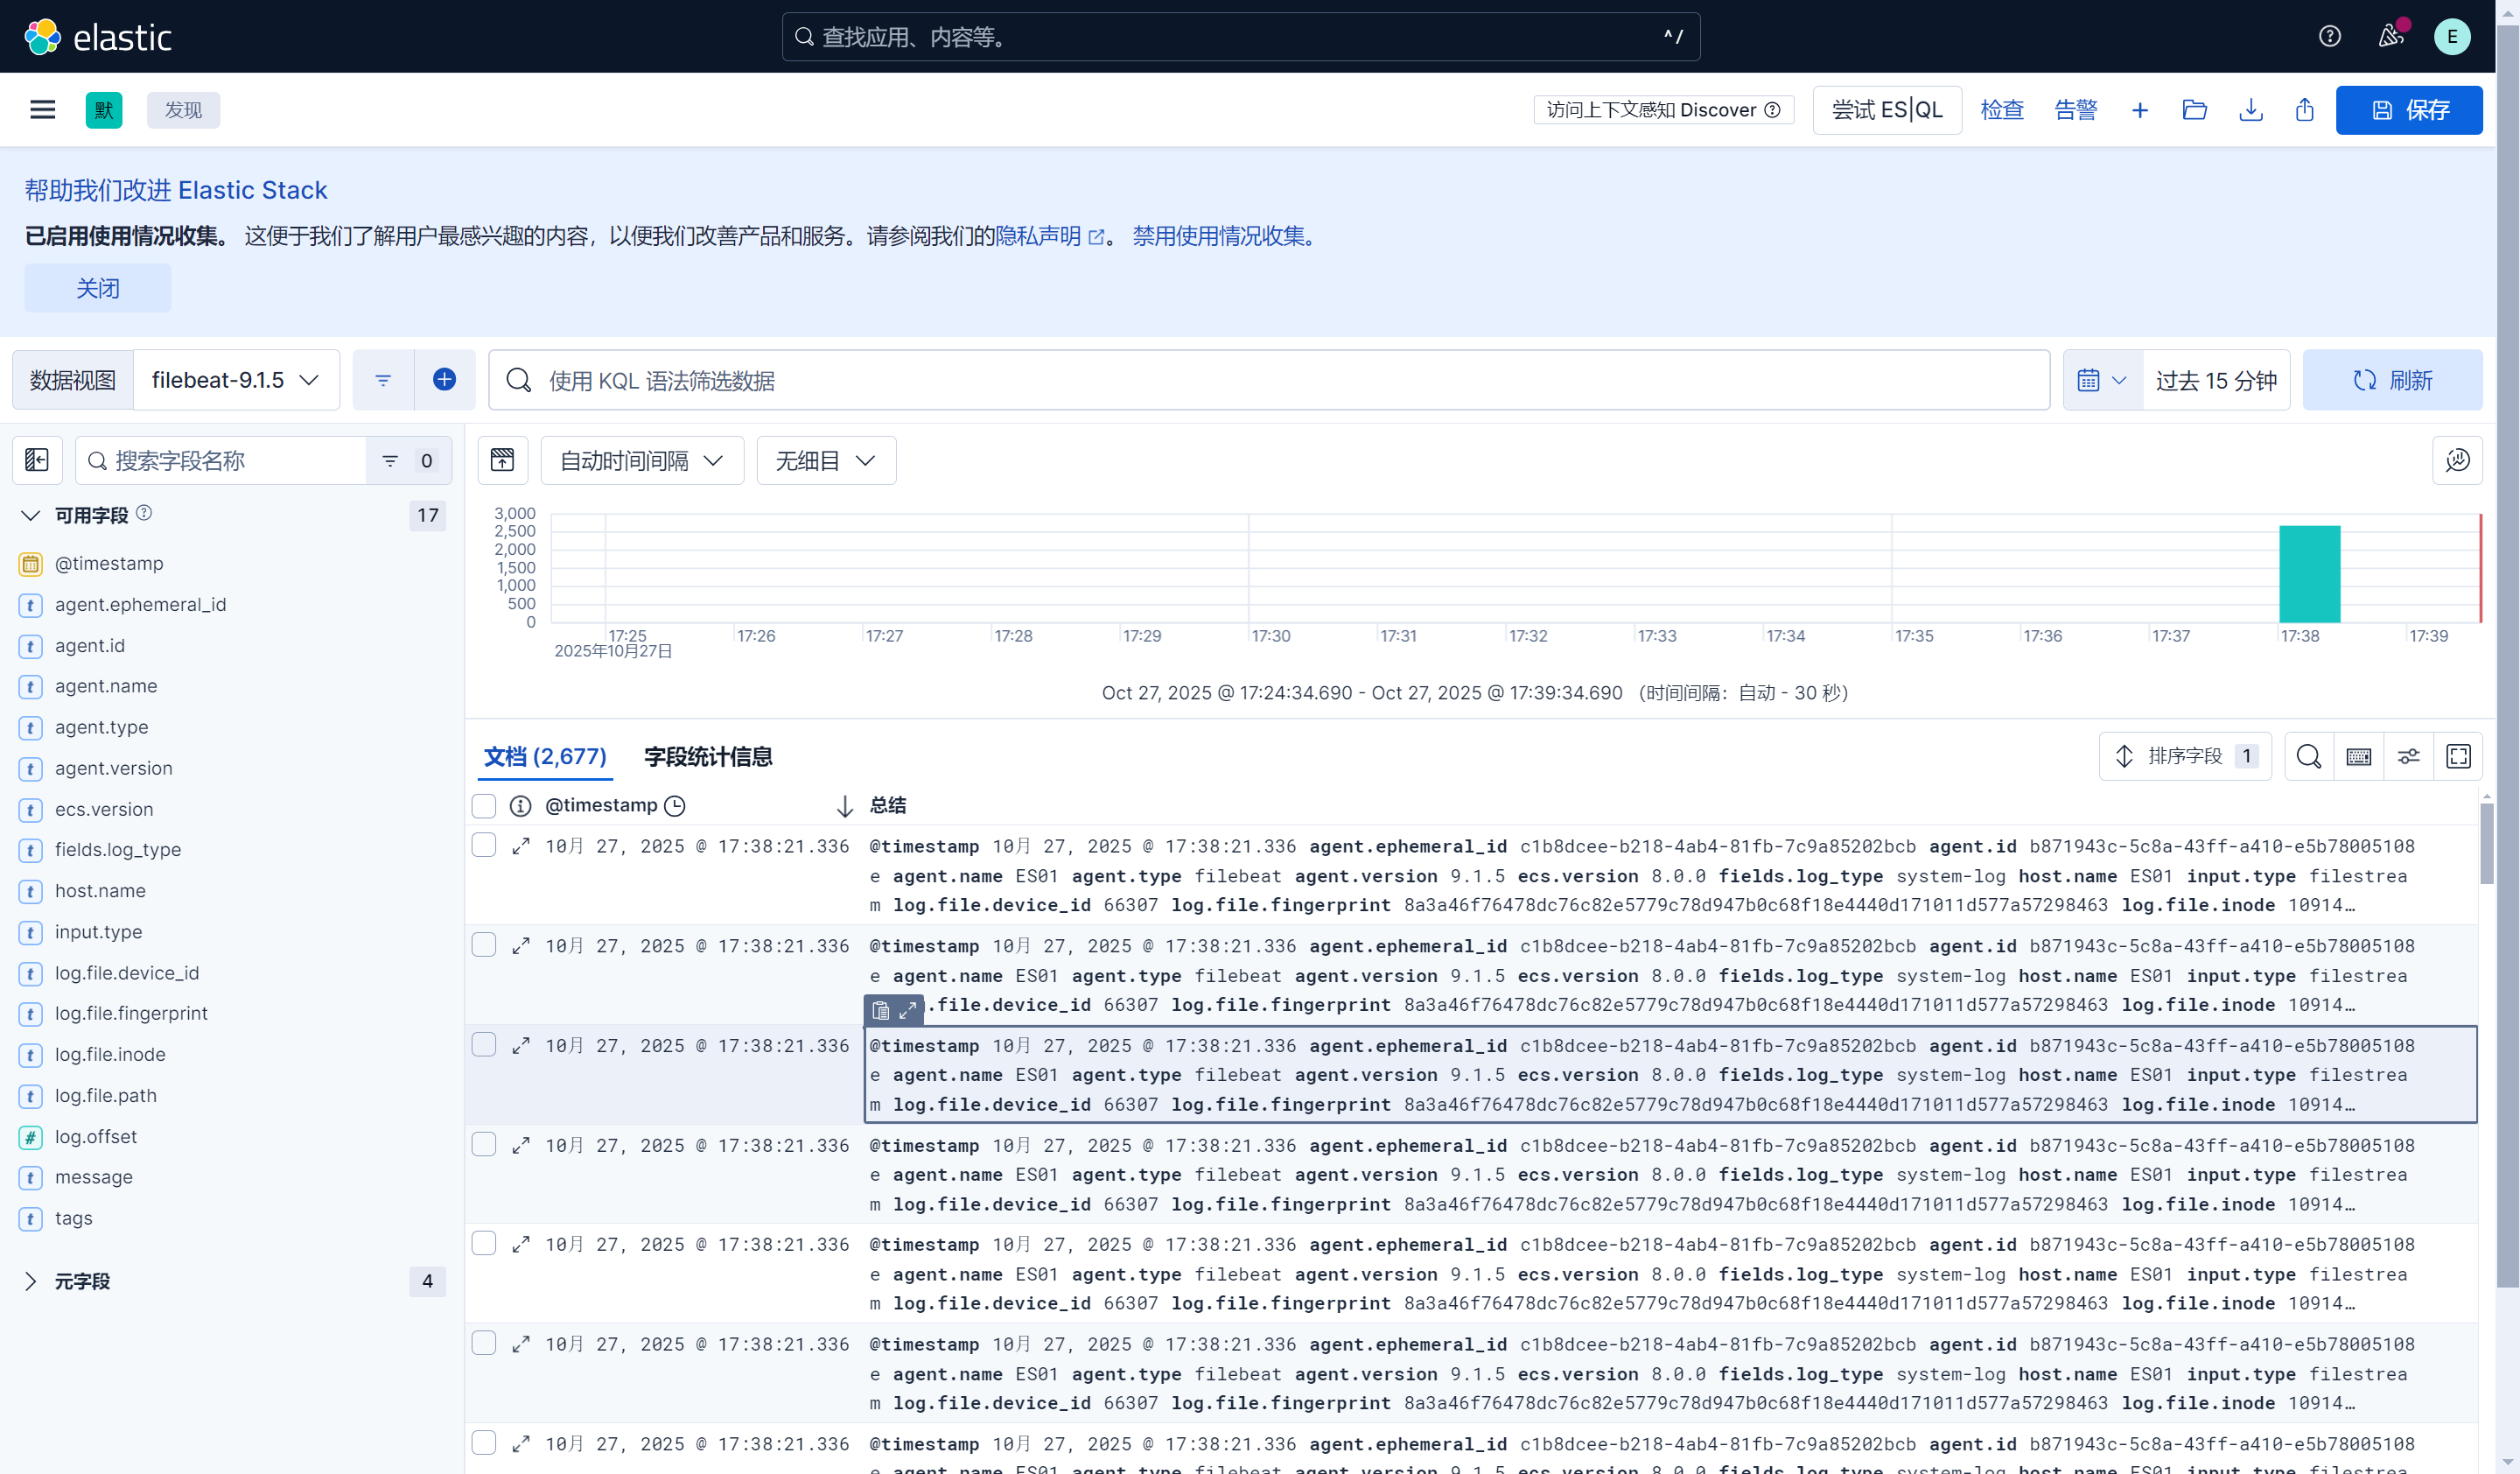Viewport: 2520px width, 1474px height.
Task: Open the help menu icon
Action: 2329,37
